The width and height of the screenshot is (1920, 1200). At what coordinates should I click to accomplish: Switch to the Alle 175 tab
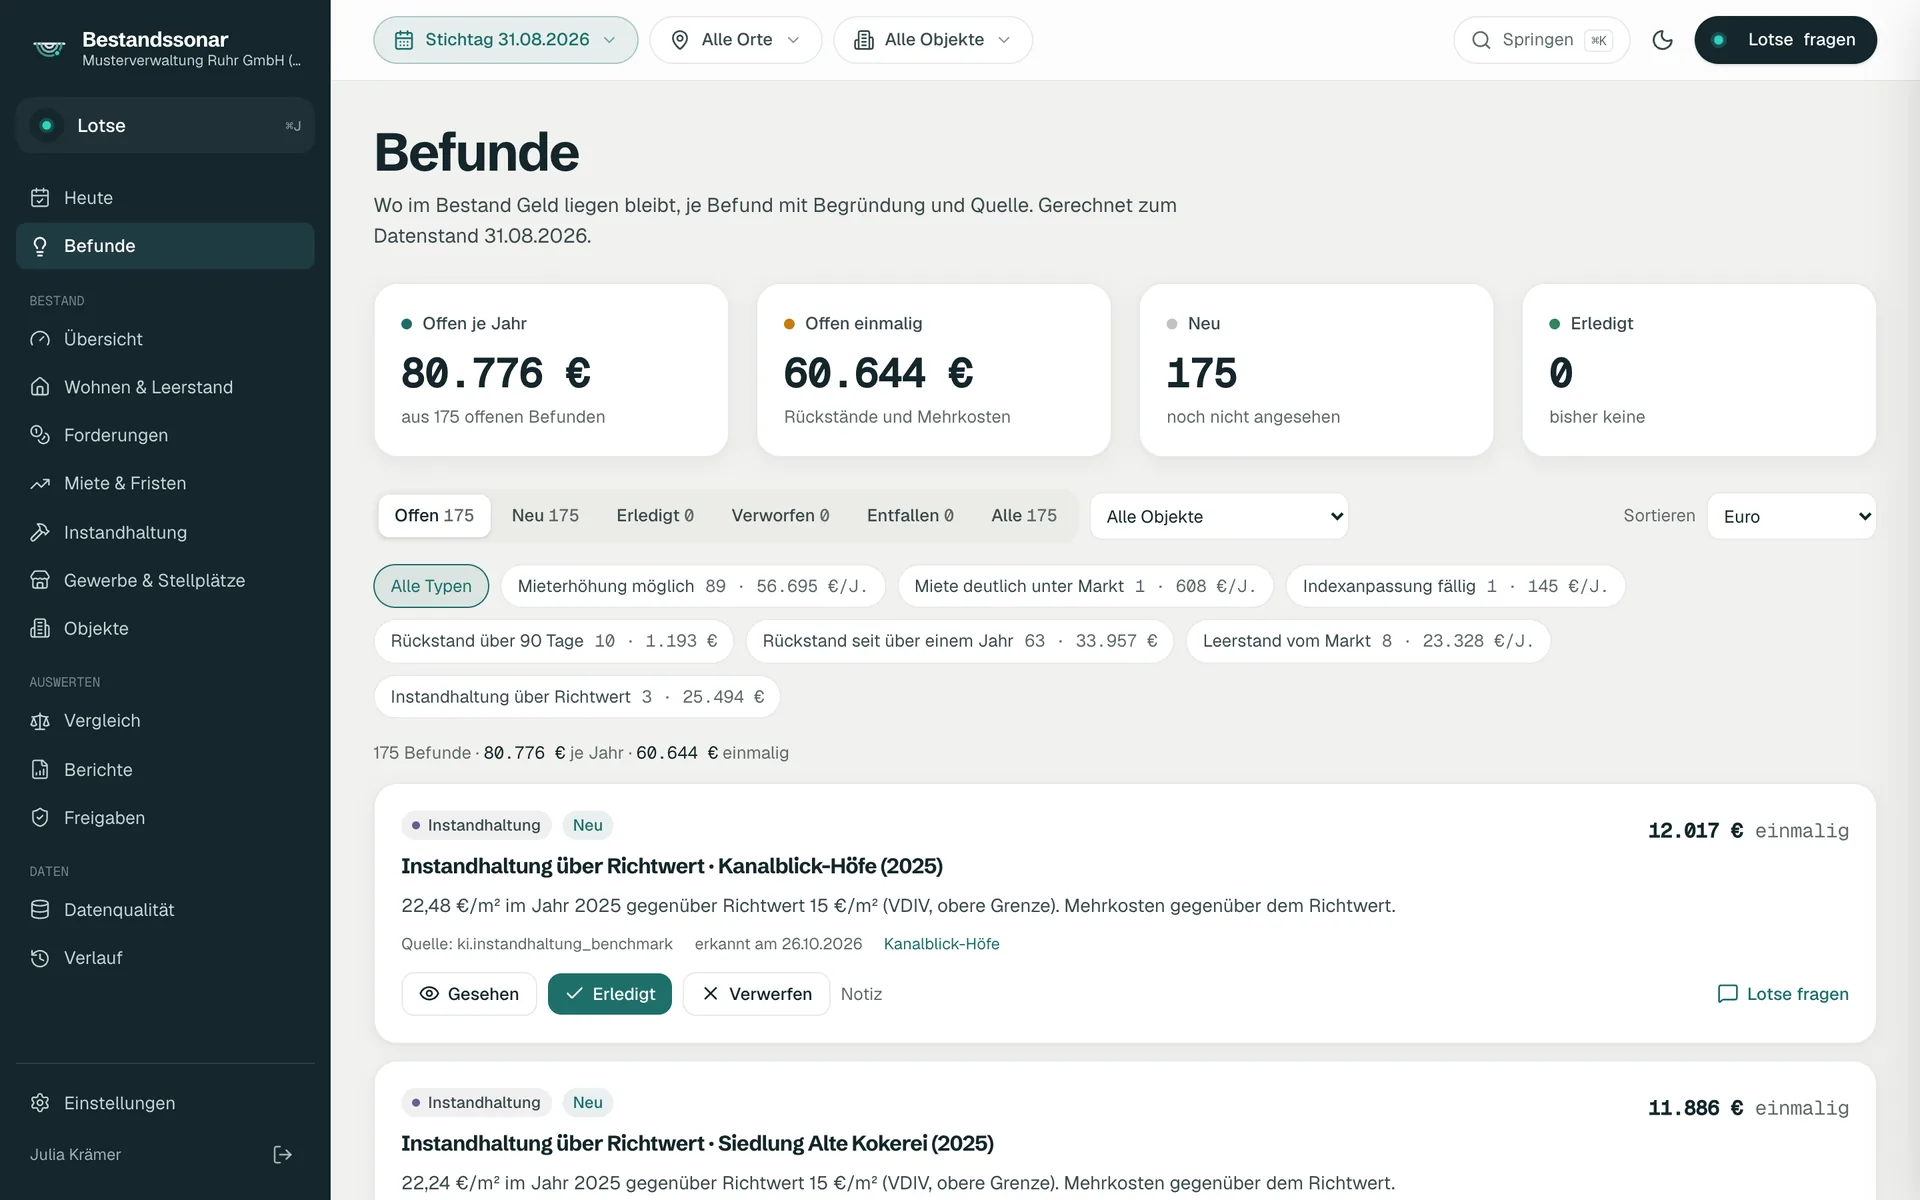1024,516
